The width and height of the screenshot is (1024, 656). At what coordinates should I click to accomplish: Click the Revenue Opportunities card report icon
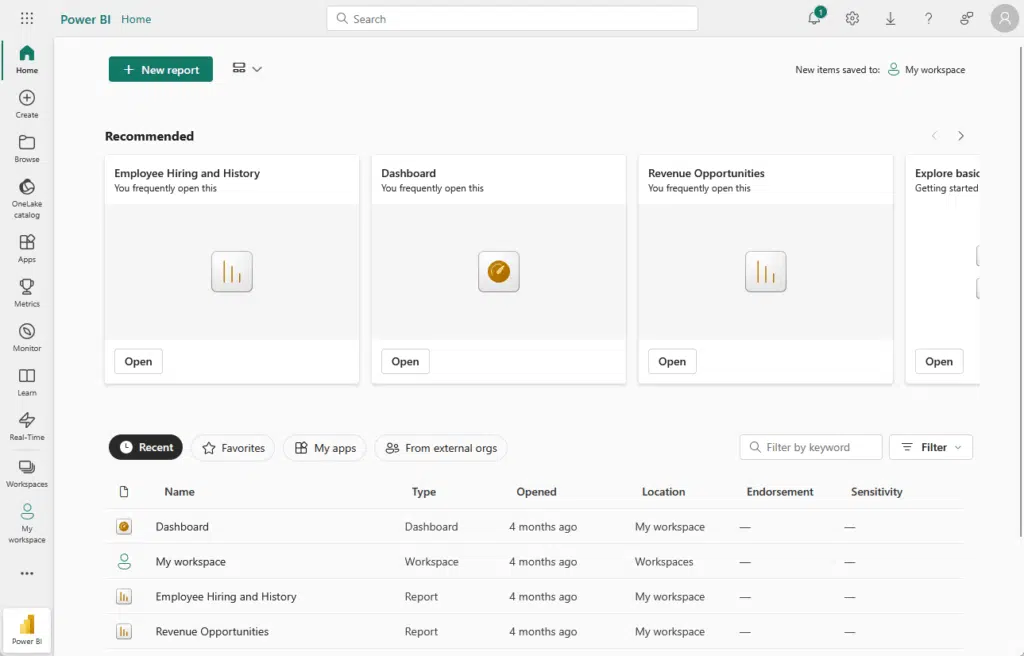pos(765,271)
